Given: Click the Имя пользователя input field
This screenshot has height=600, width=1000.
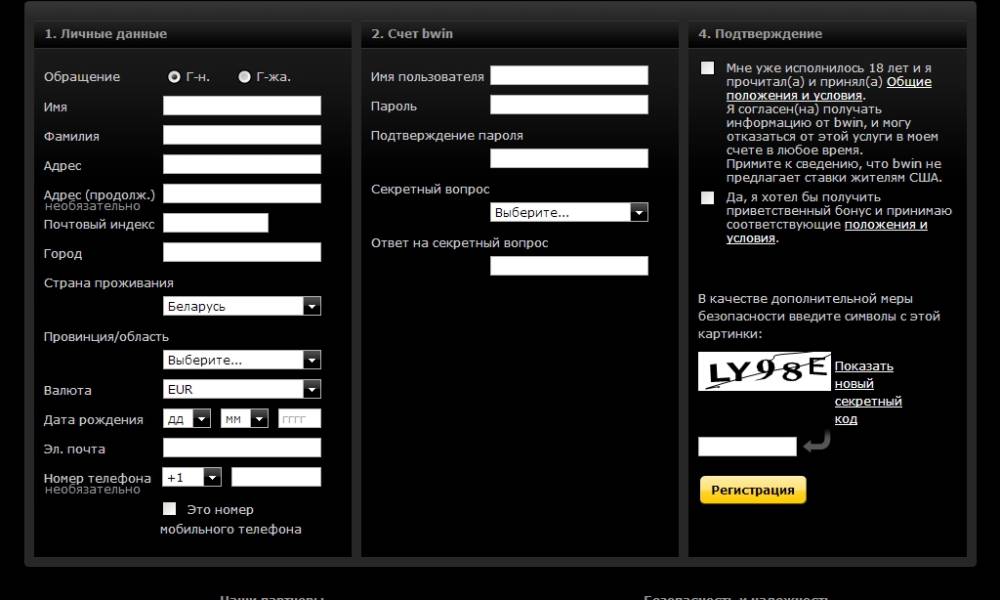Looking at the screenshot, I should click(569, 76).
